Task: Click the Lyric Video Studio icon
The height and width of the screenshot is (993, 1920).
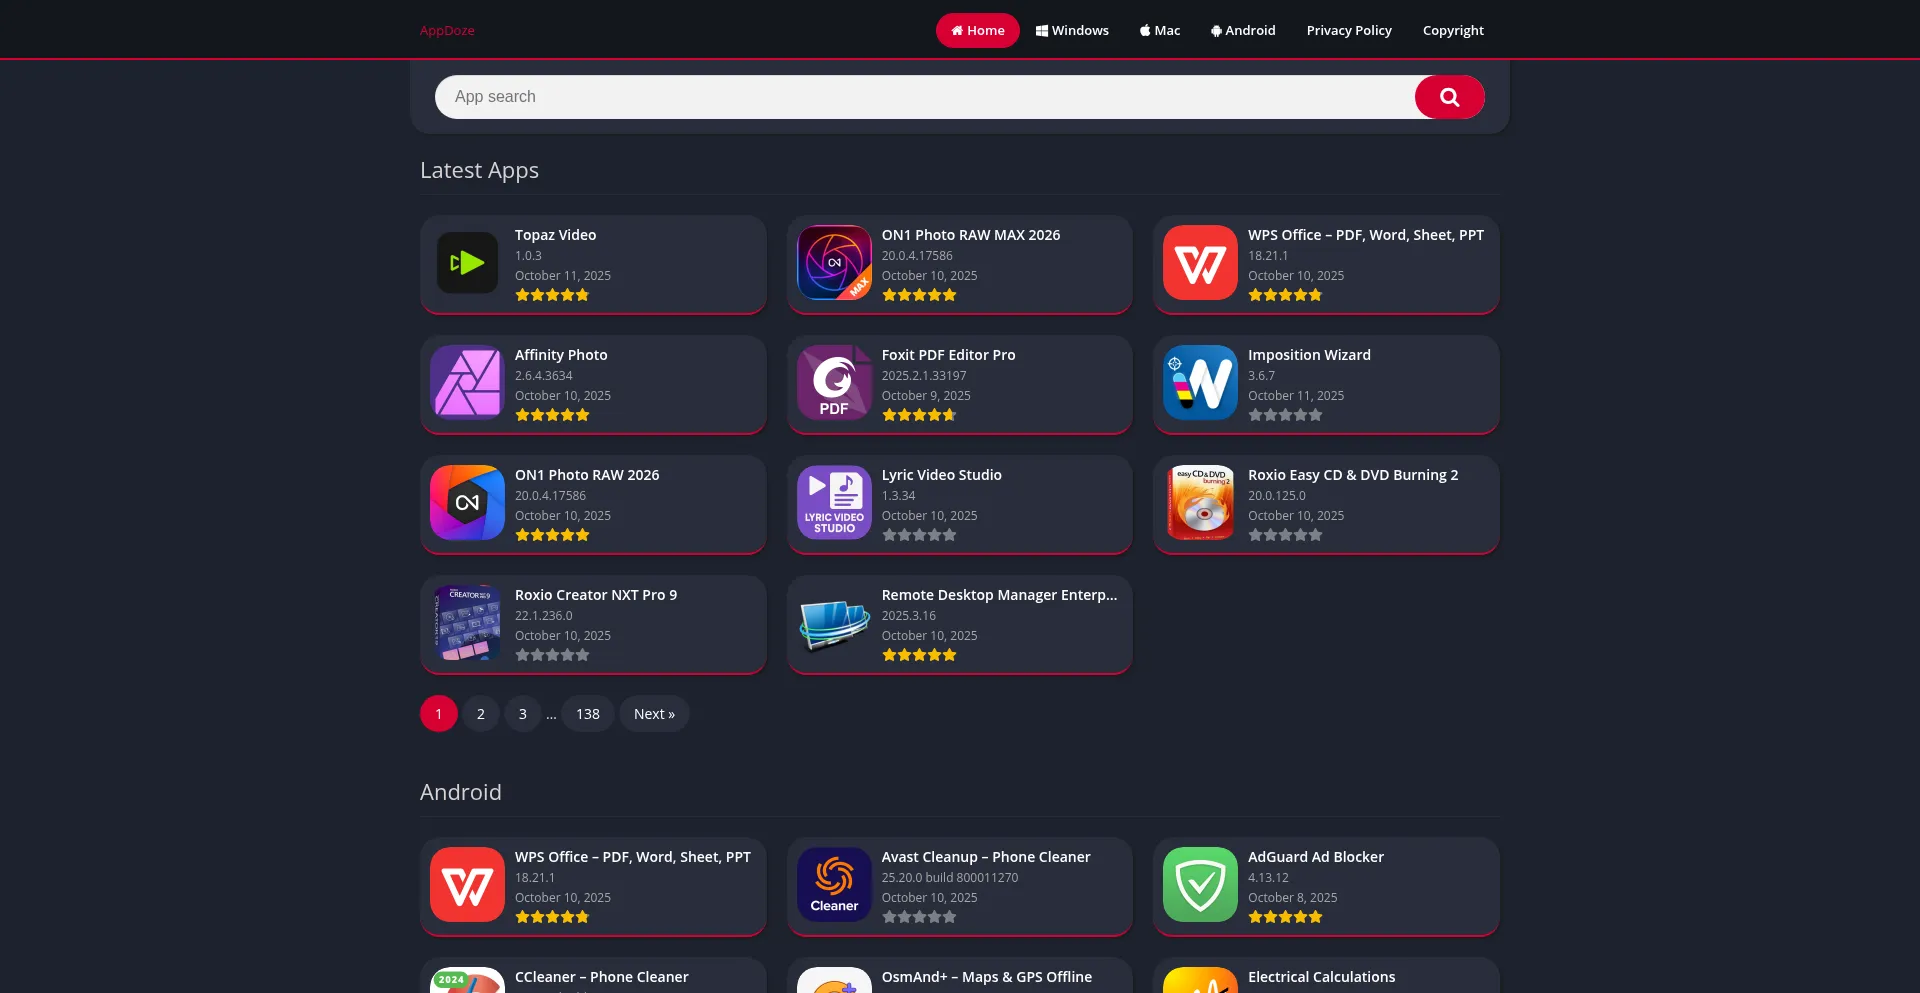Action: pos(834,503)
